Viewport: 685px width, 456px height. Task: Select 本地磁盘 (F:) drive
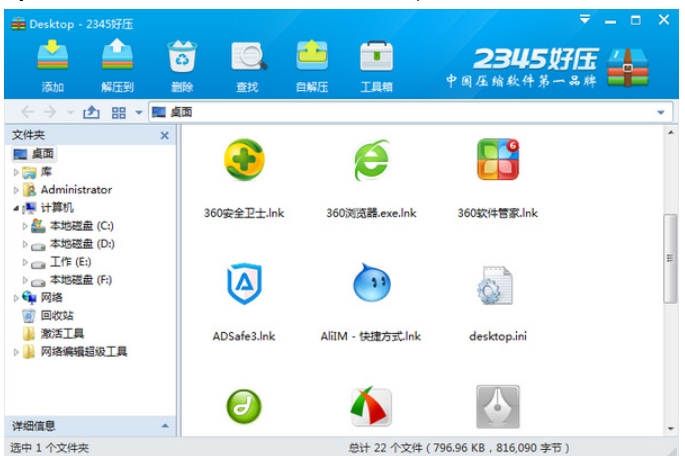point(72,280)
